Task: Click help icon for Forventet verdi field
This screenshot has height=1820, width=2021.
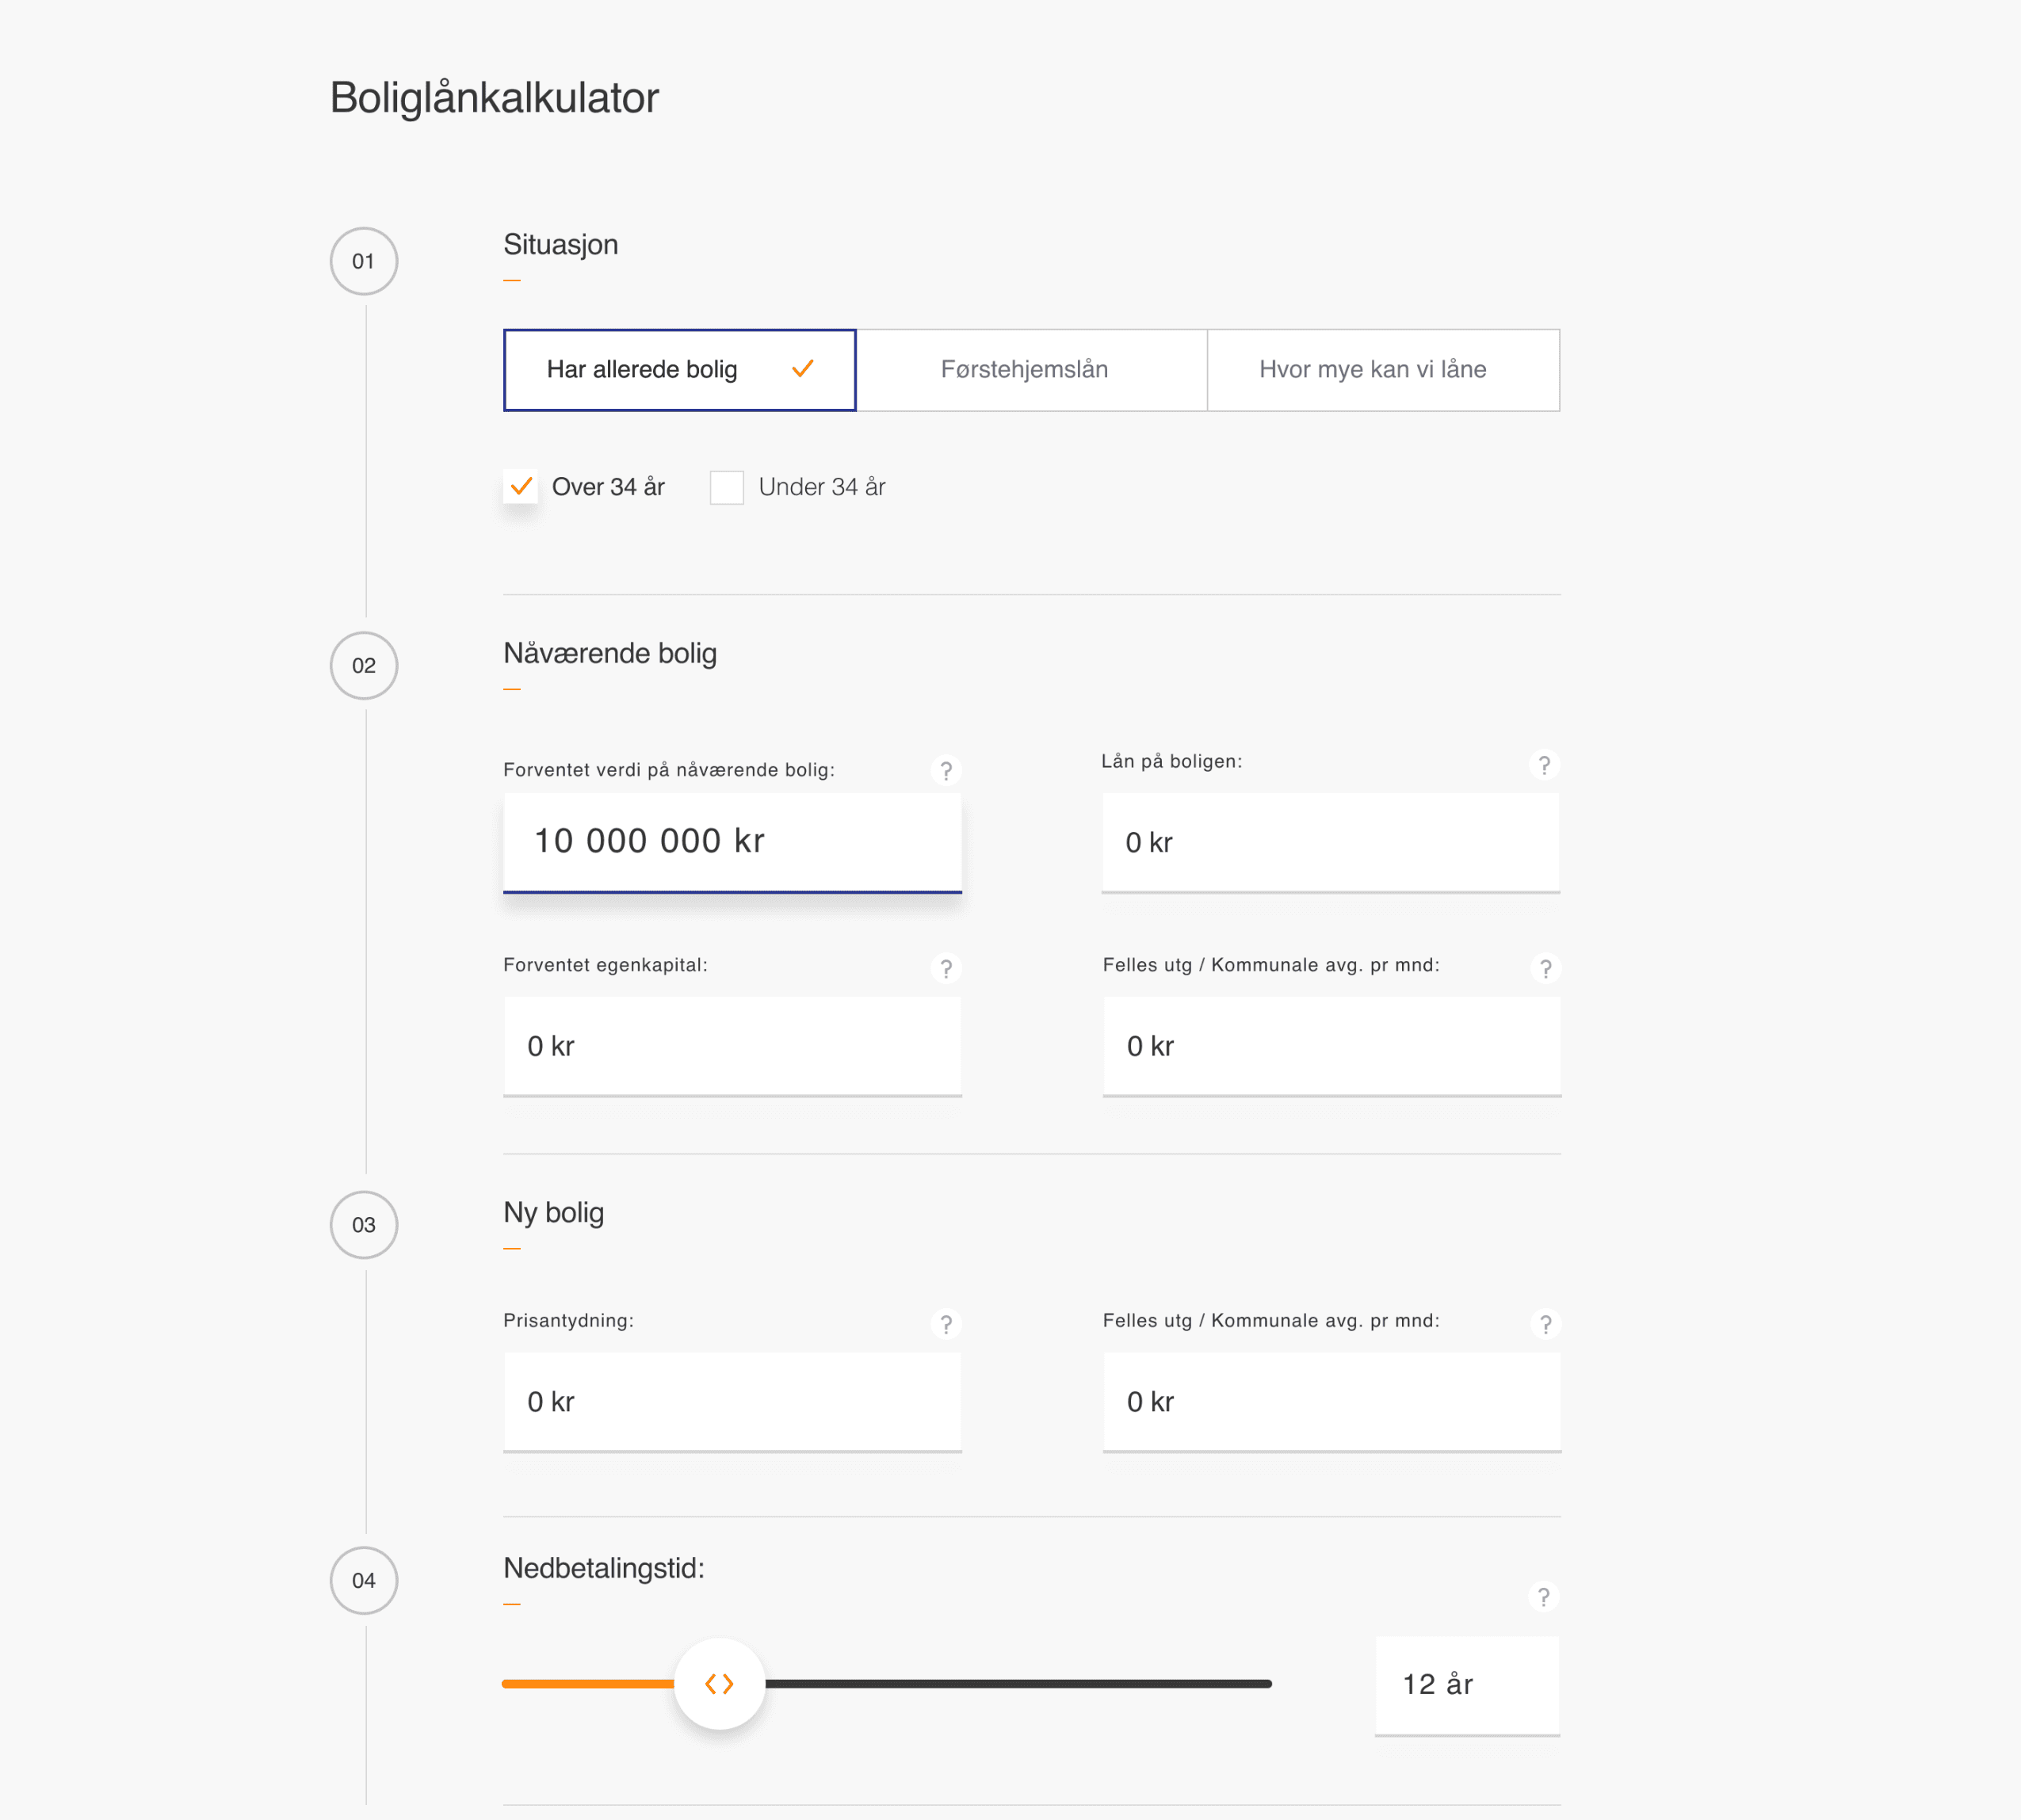Action: tap(945, 770)
